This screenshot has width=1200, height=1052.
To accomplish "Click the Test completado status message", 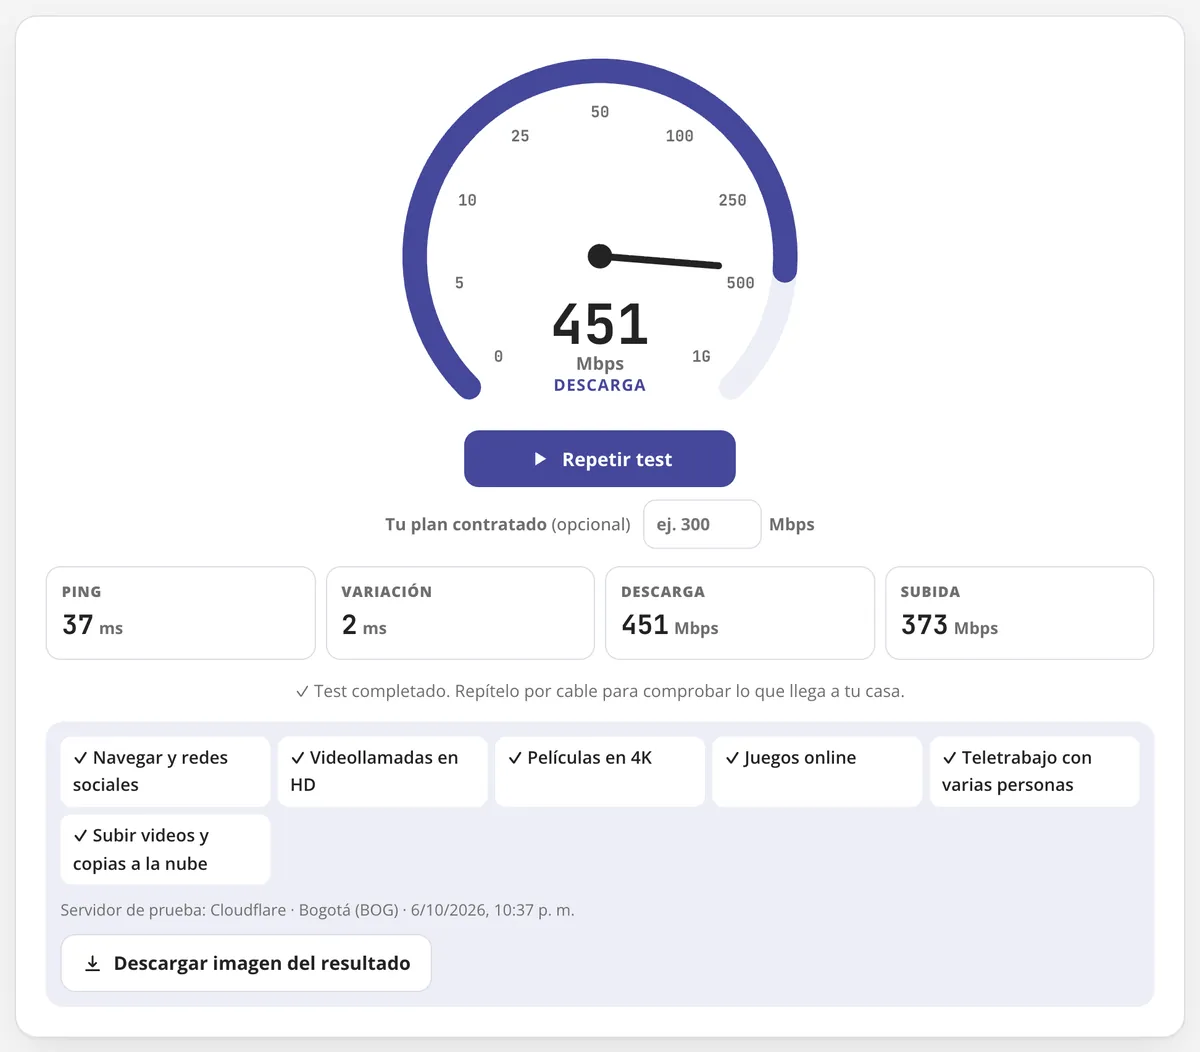I will [600, 691].
